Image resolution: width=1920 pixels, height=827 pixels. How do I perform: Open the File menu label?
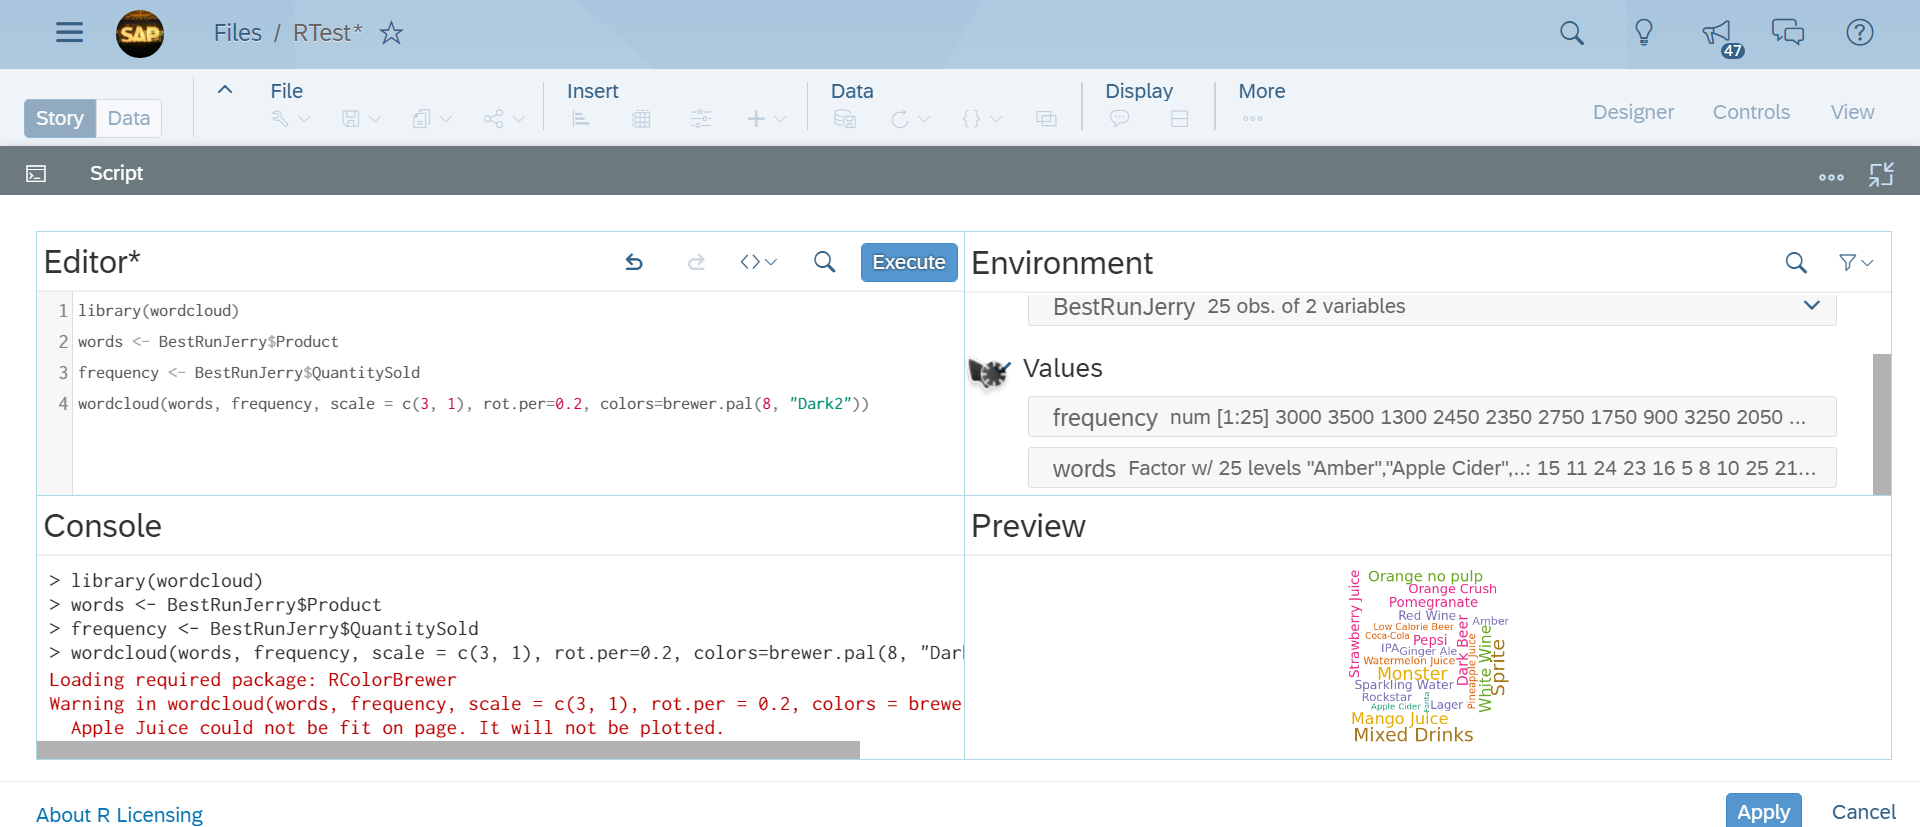tap(286, 91)
